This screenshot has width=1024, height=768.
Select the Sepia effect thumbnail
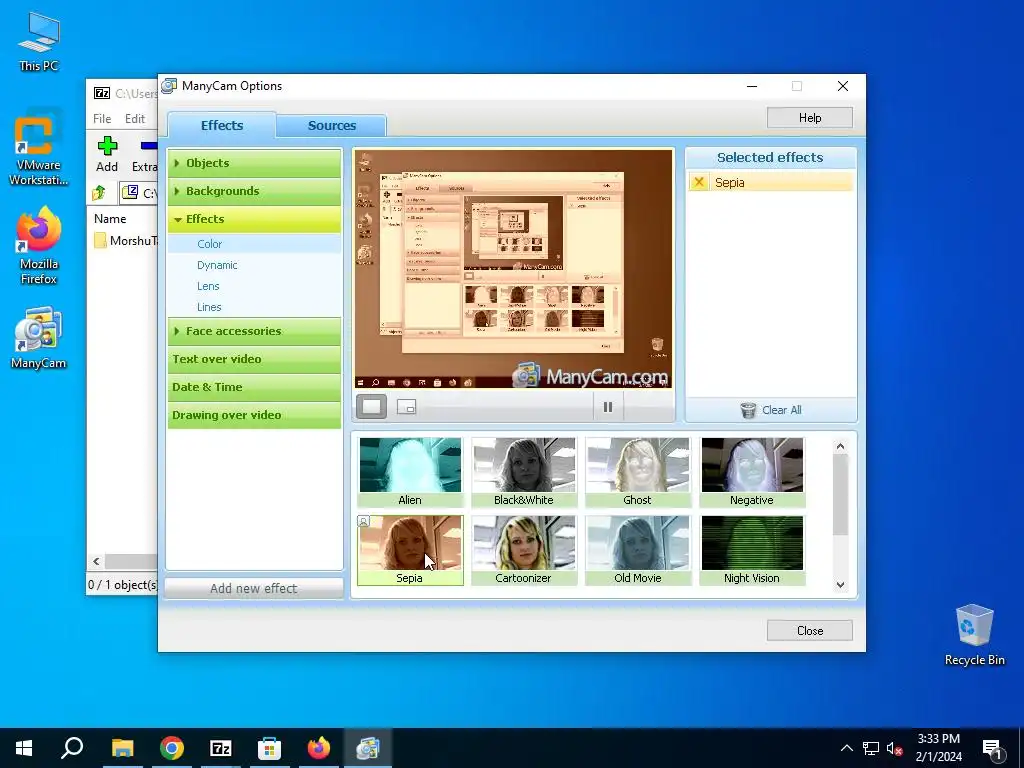[410, 550]
